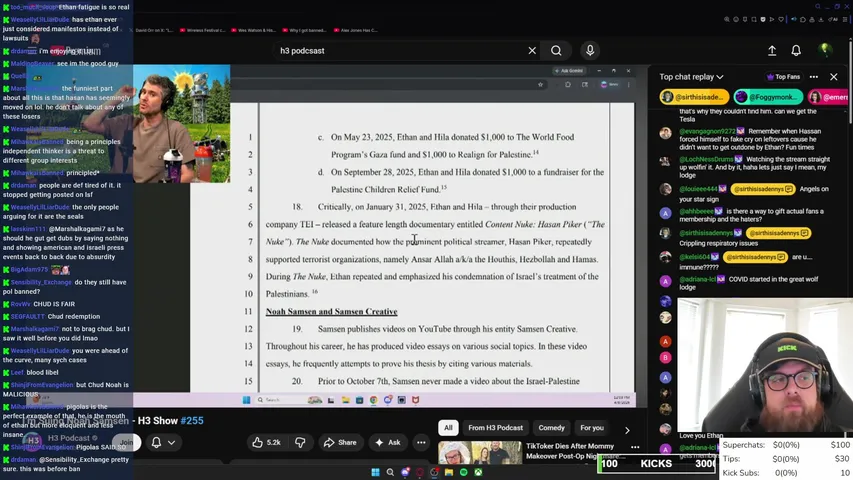Click @LochNessDrums username in chat
Screen dimensions: 853x480
tap(706, 159)
